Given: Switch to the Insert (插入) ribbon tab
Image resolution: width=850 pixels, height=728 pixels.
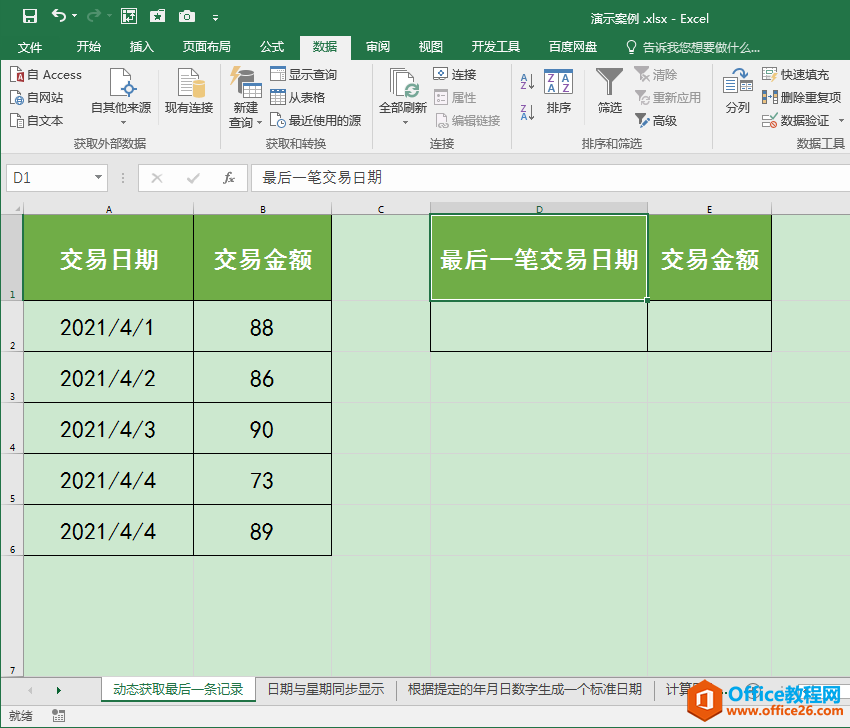Looking at the screenshot, I should (x=142, y=47).
